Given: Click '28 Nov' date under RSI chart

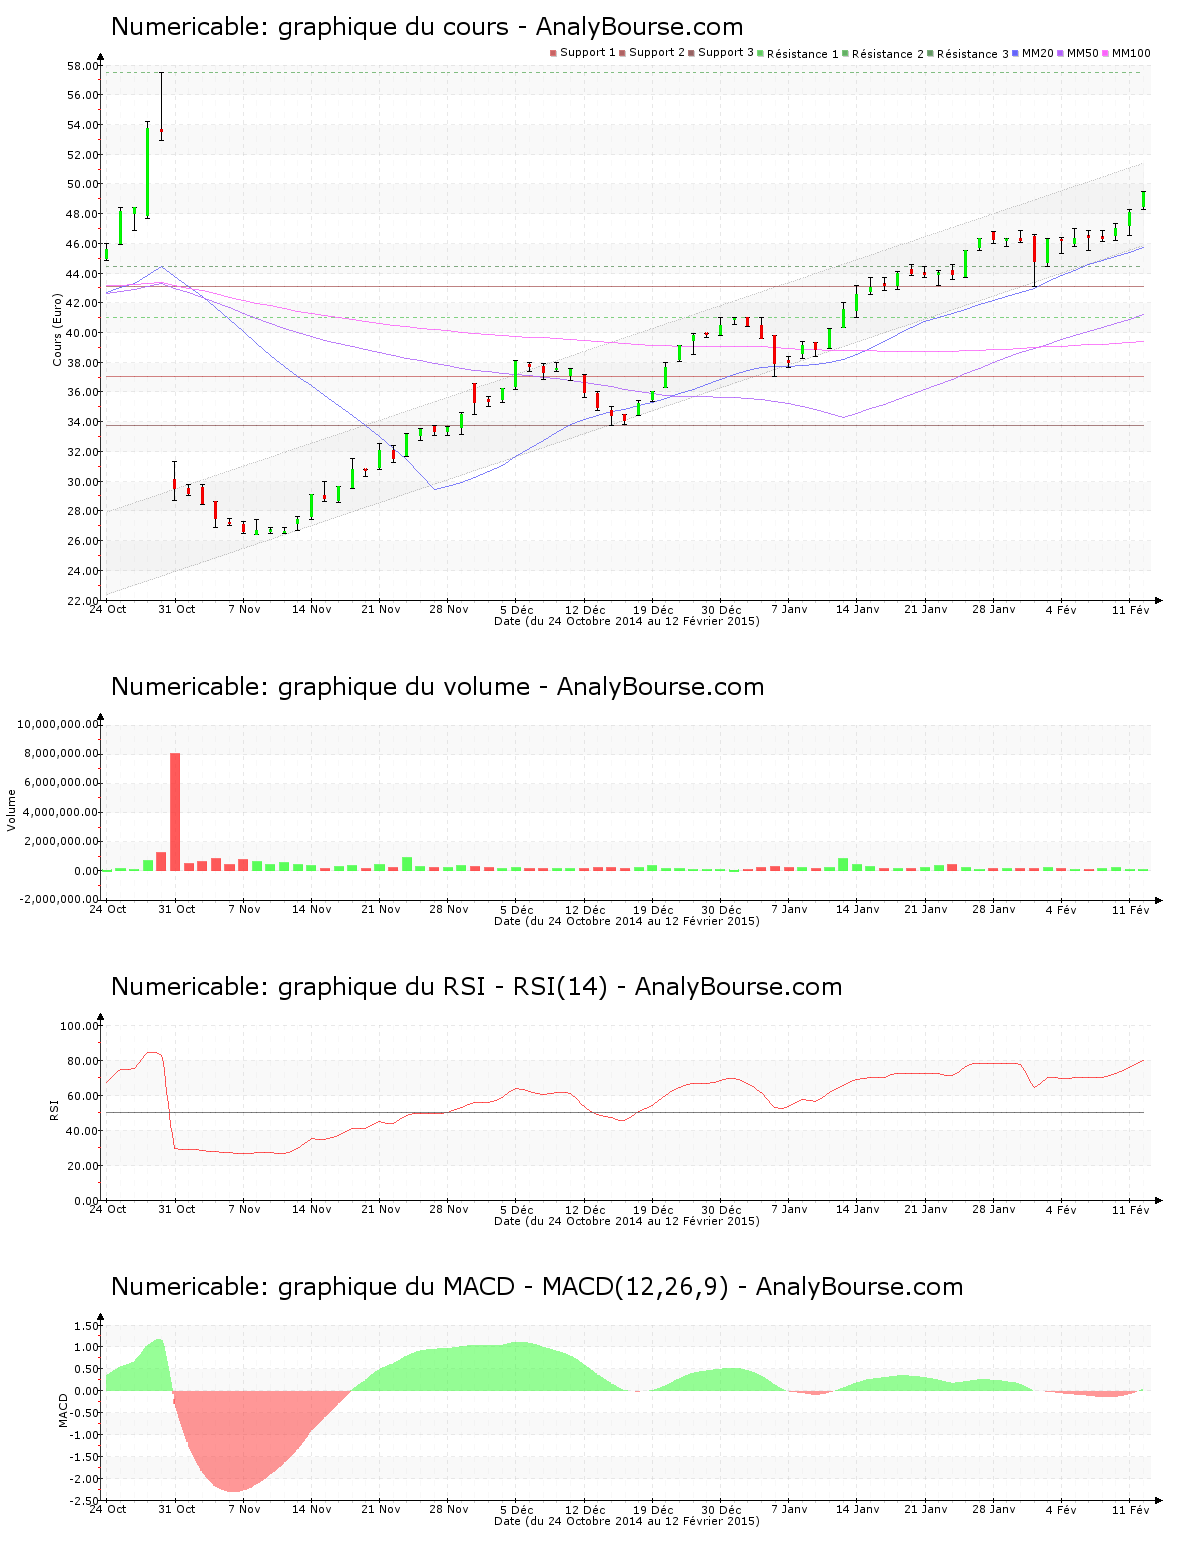Looking at the screenshot, I should pos(448,1210).
